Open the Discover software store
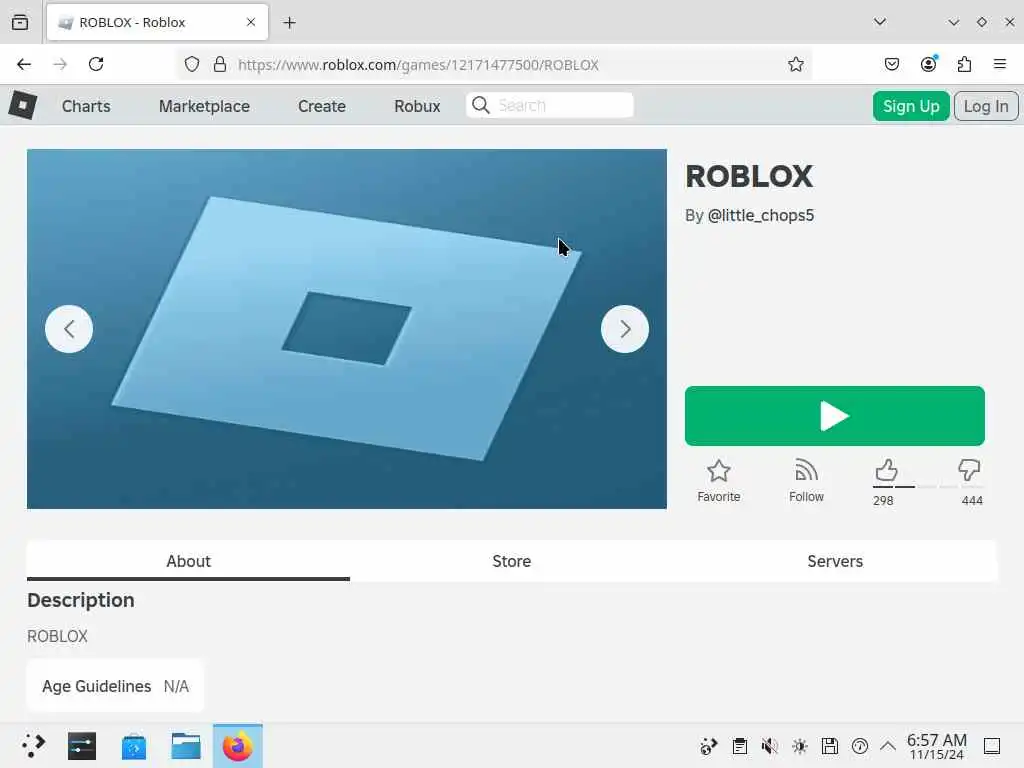The width and height of the screenshot is (1024, 768). [134, 746]
